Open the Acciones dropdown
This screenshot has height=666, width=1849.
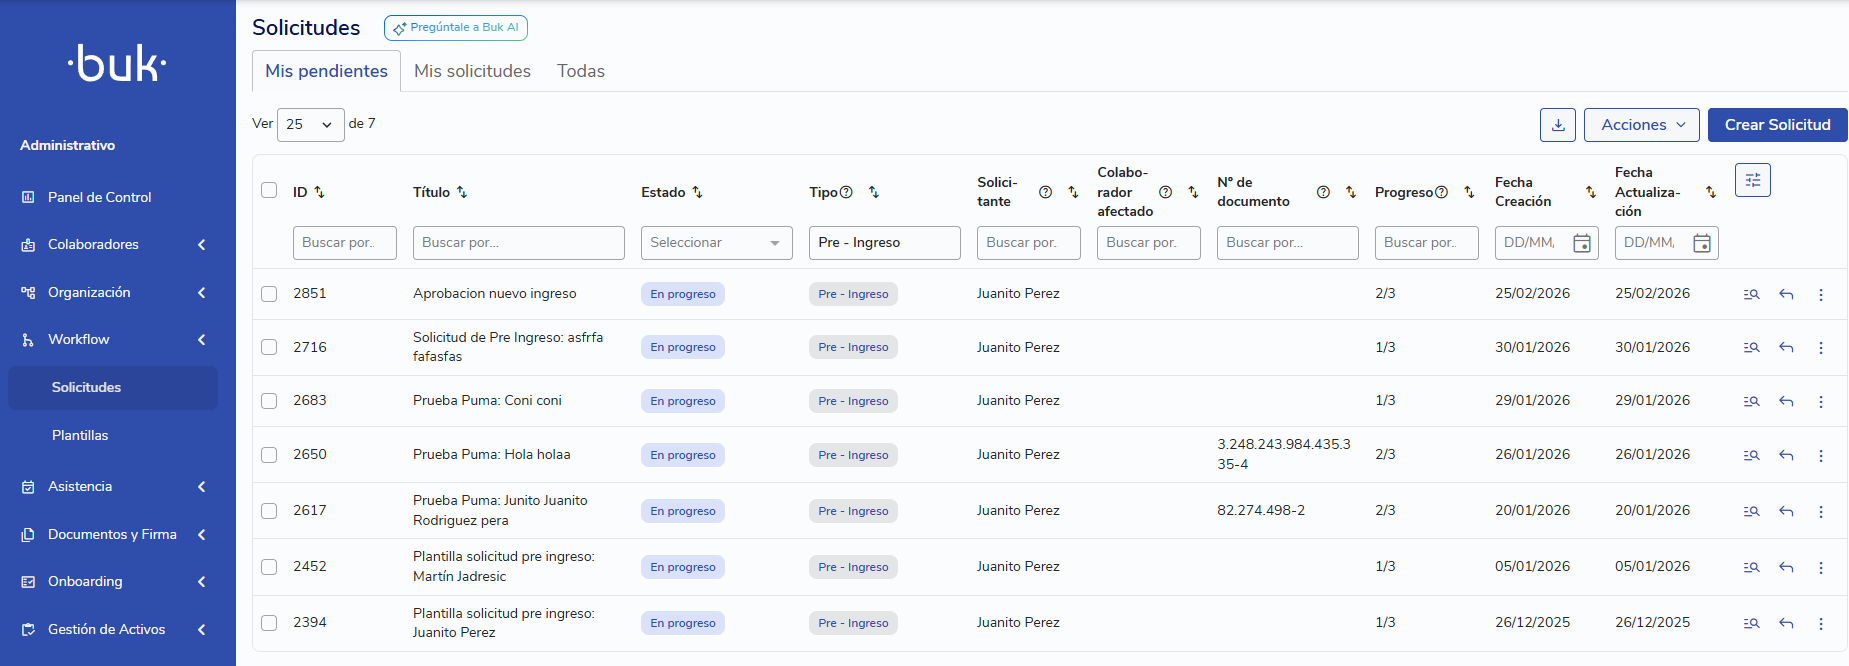[x=1641, y=125]
